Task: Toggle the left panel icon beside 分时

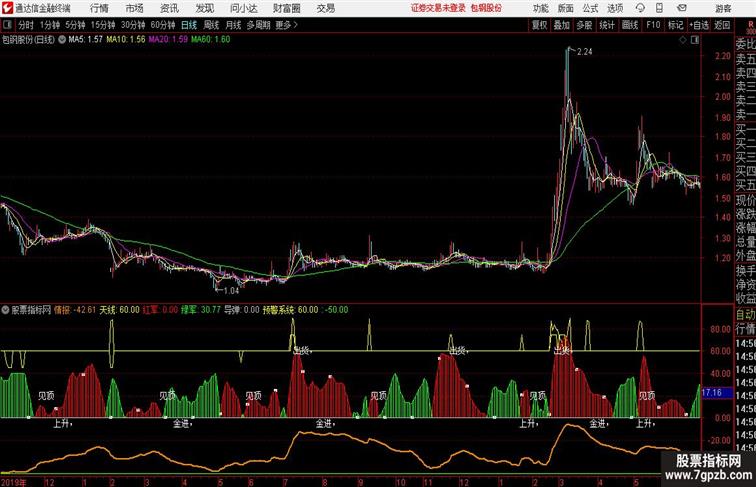Action: coord(7,25)
